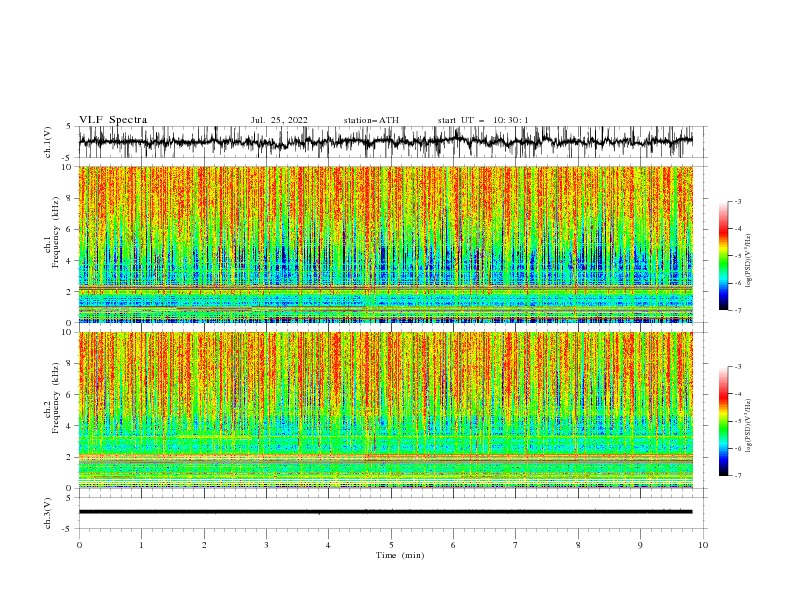
Task: Click the "8" tick label on time axis
Action: pos(578,545)
